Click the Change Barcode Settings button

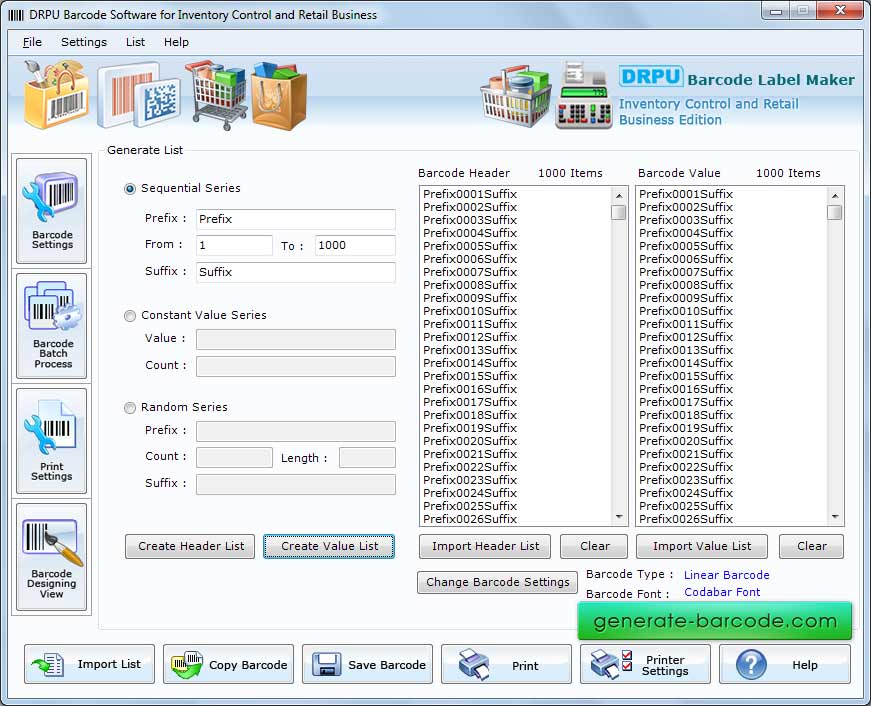tap(497, 582)
